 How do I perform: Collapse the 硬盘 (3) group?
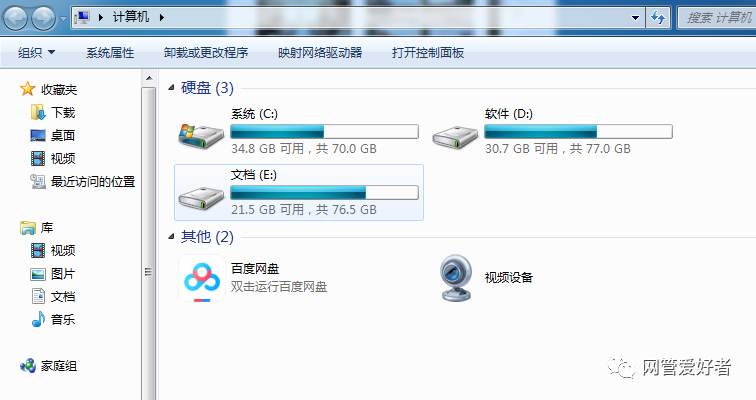pyautogui.click(x=171, y=88)
